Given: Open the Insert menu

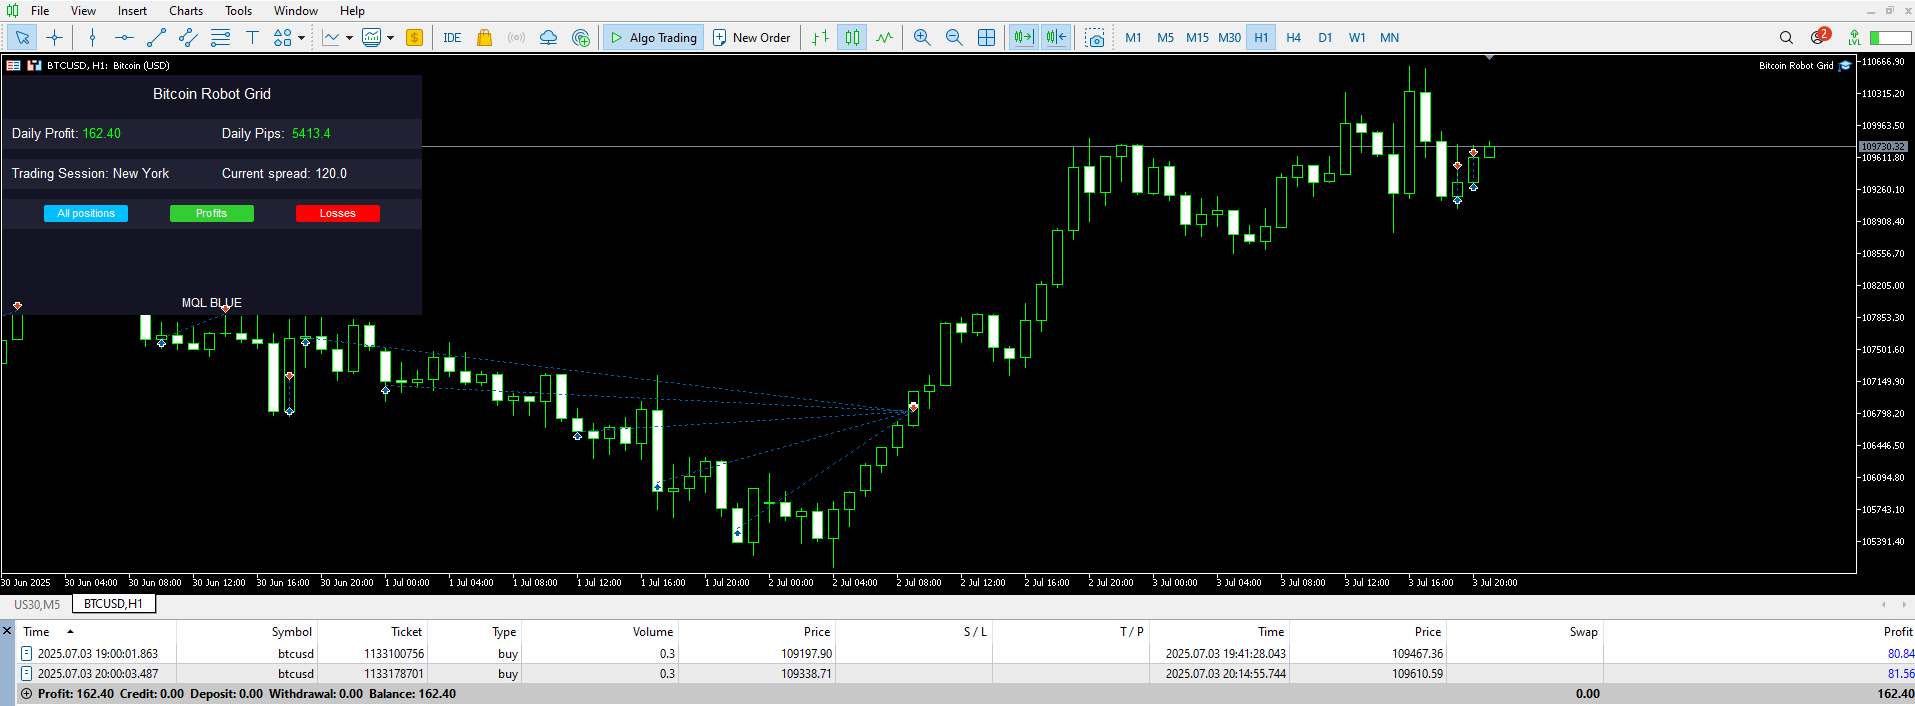Looking at the screenshot, I should [132, 11].
